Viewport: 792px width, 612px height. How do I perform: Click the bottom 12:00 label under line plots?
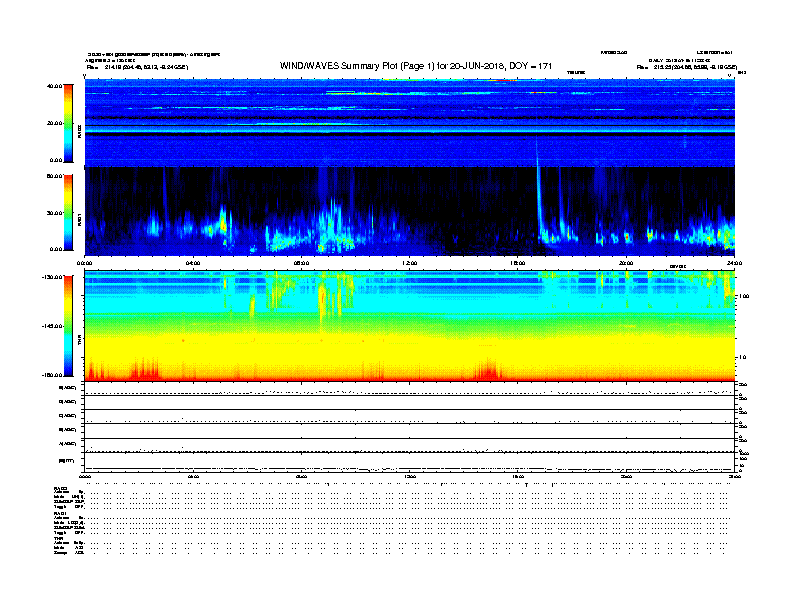410,476
